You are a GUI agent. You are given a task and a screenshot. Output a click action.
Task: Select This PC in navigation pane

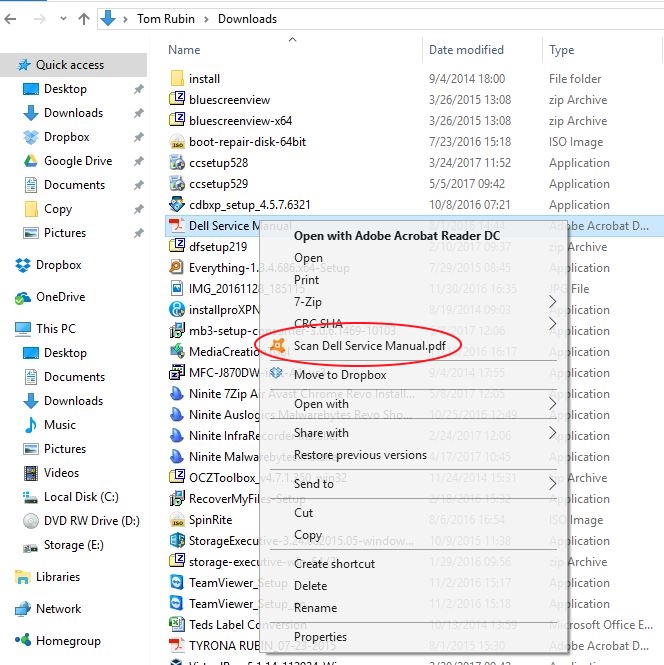(x=55, y=328)
